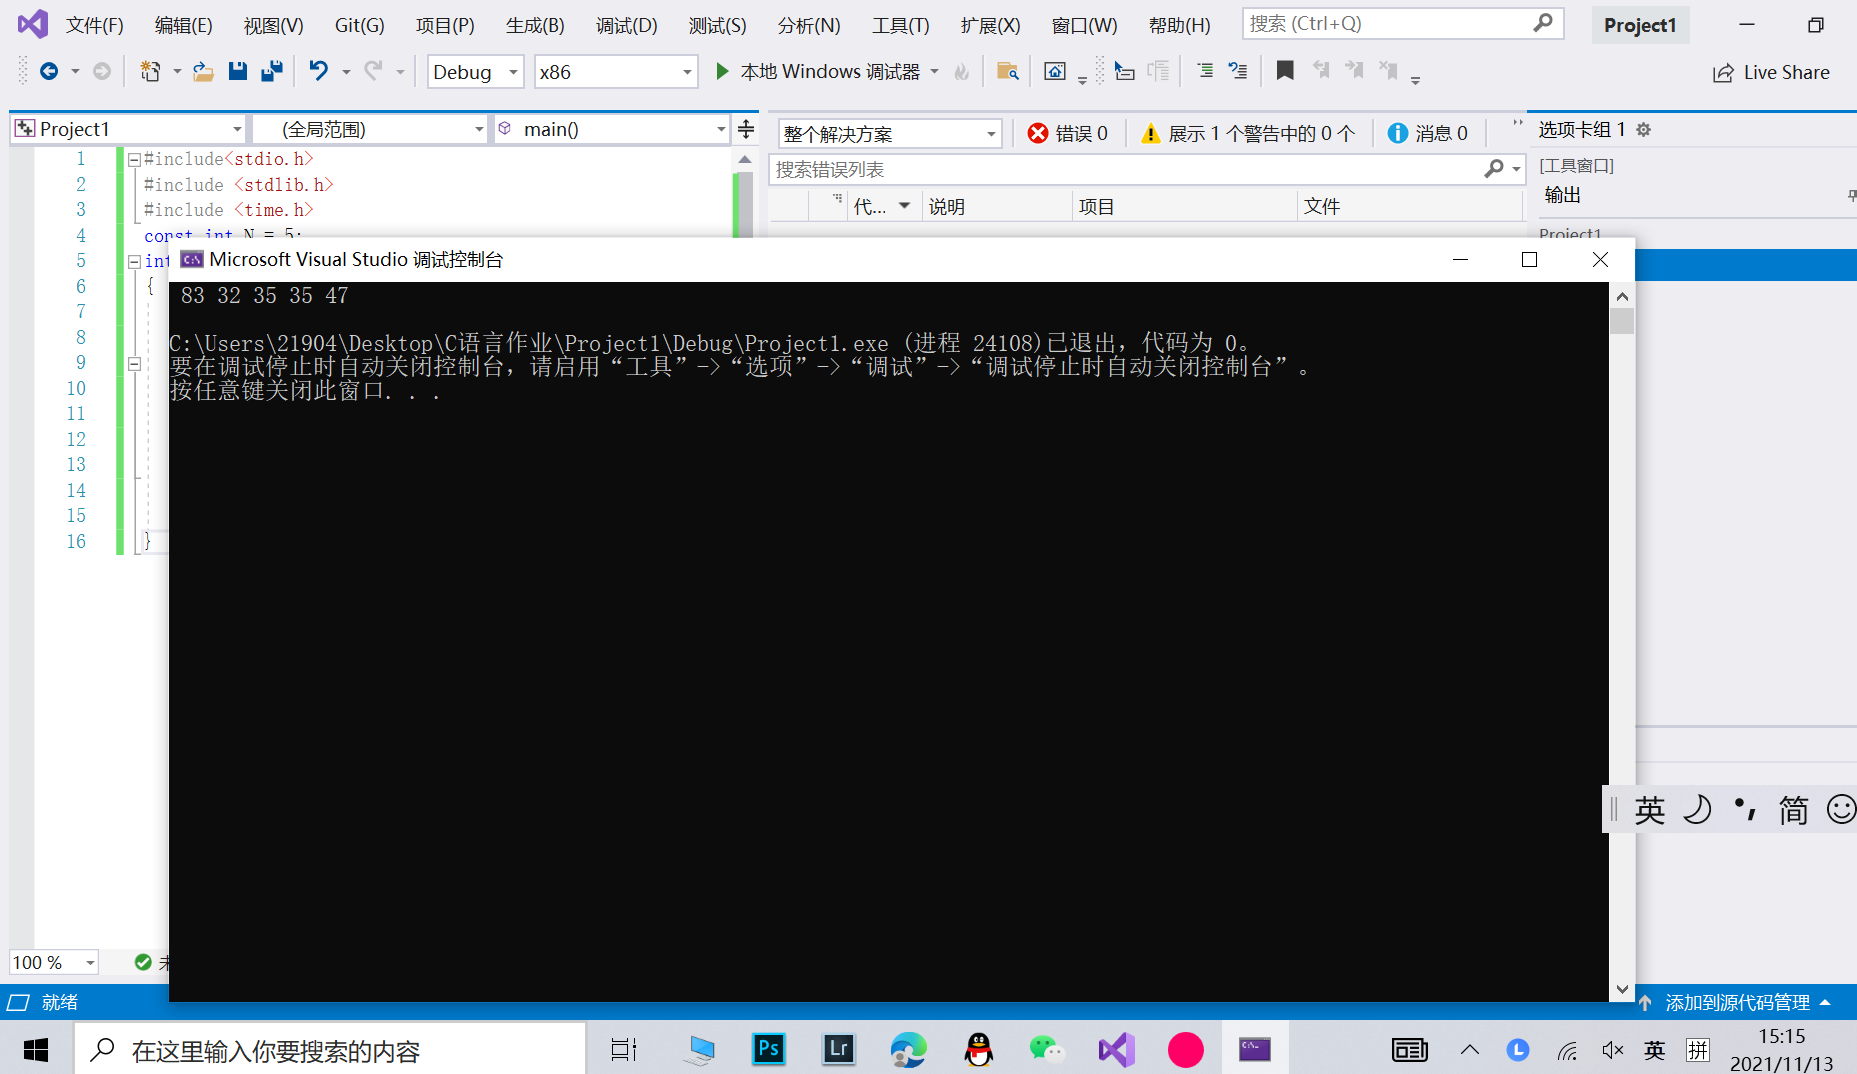Open settings gear next to 选项卡组 1

[1643, 129]
